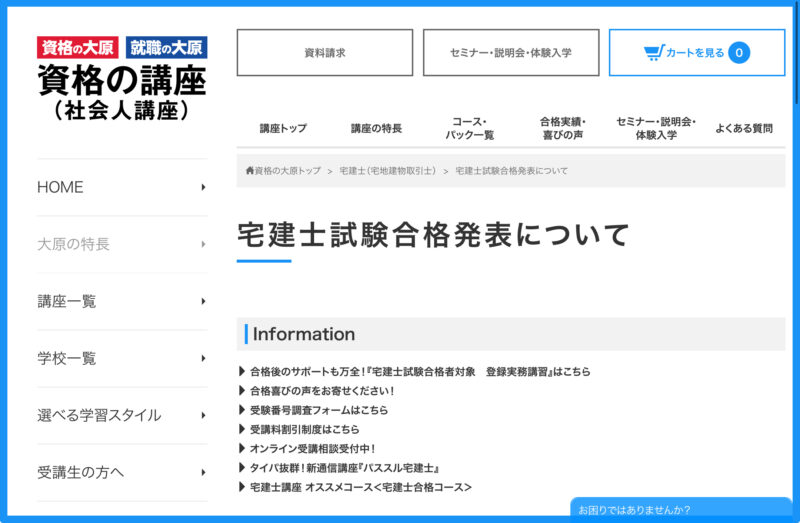This screenshot has width=800, height=523.
Task: Expand the HOME sidebar arrow
Action: 203,187
